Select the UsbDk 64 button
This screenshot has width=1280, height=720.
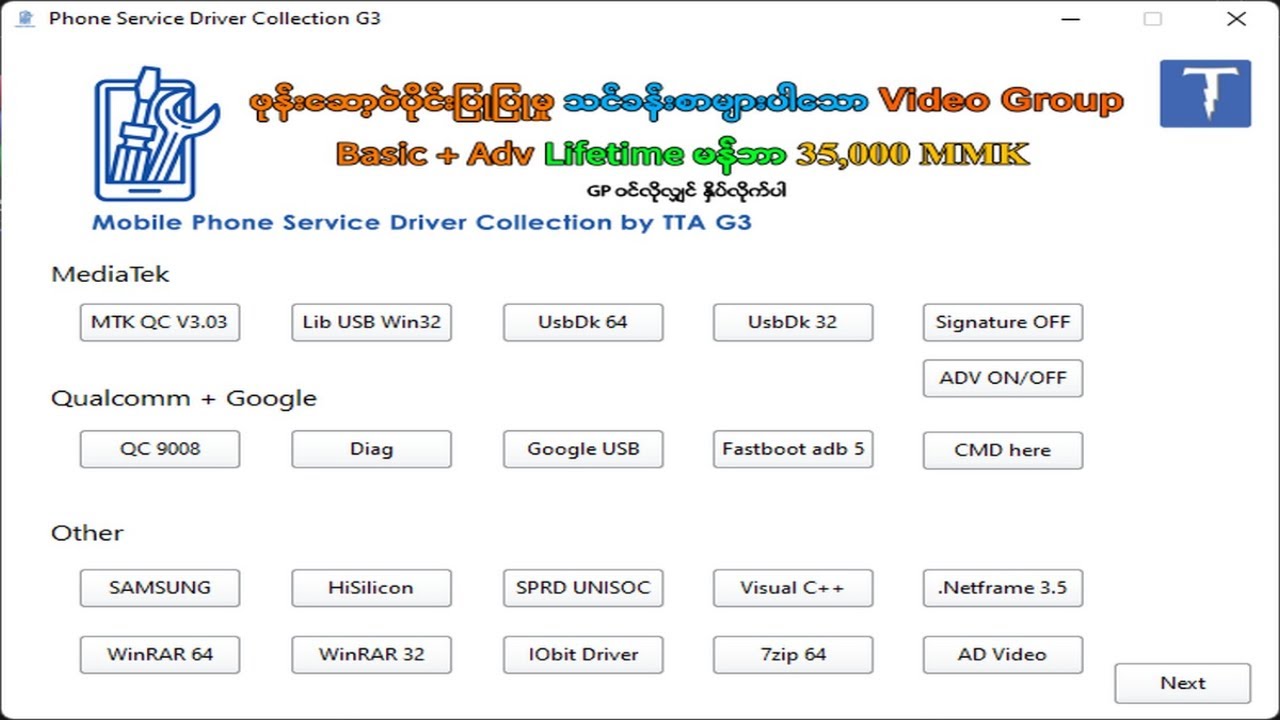[583, 322]
